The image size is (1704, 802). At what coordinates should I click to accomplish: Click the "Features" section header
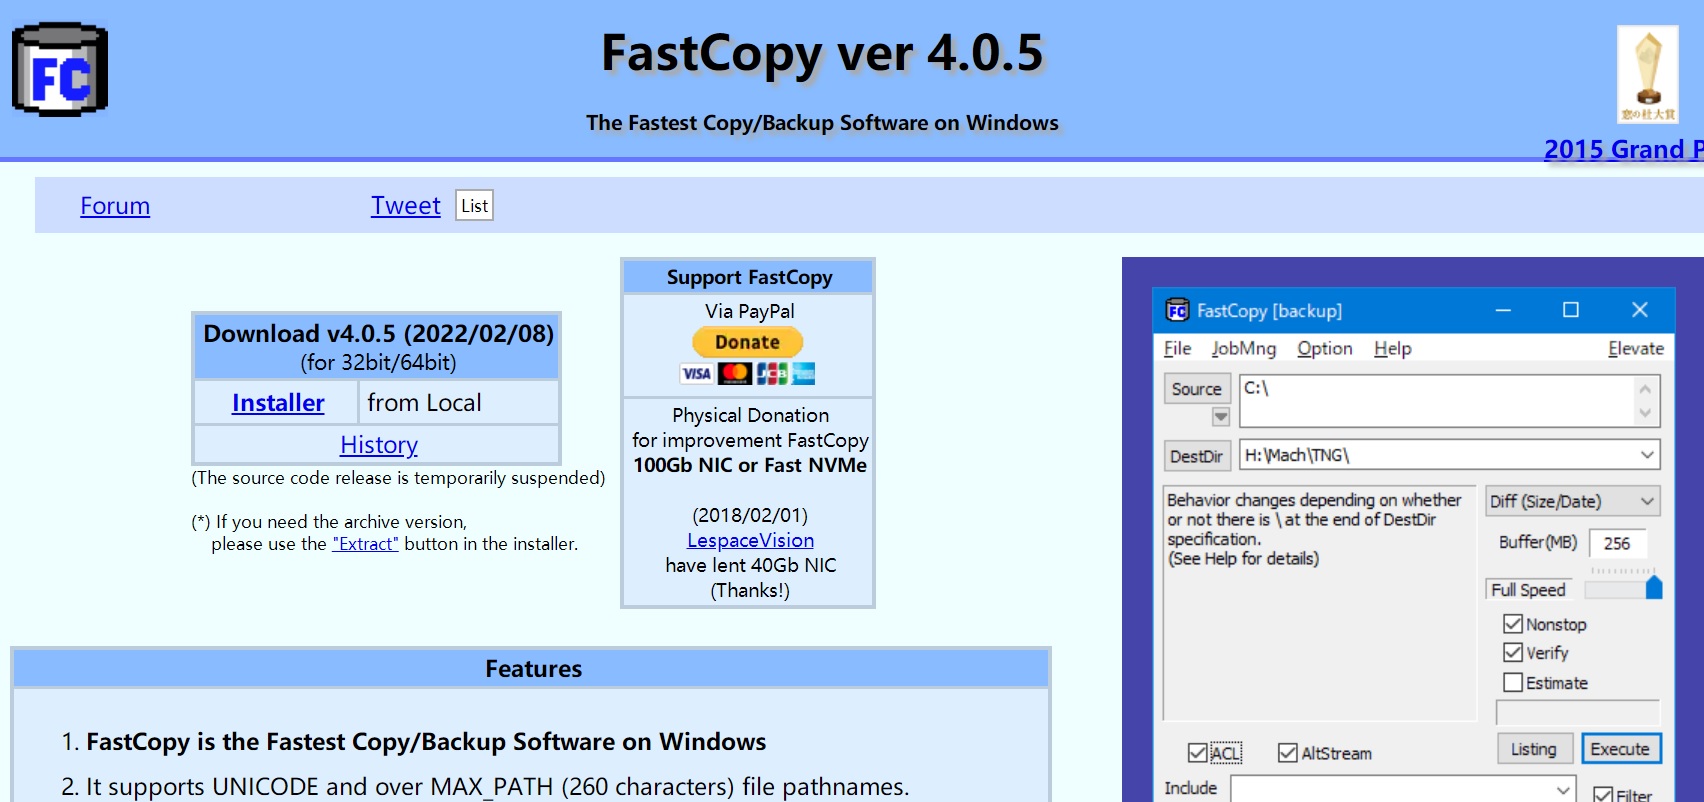[533, 669]
